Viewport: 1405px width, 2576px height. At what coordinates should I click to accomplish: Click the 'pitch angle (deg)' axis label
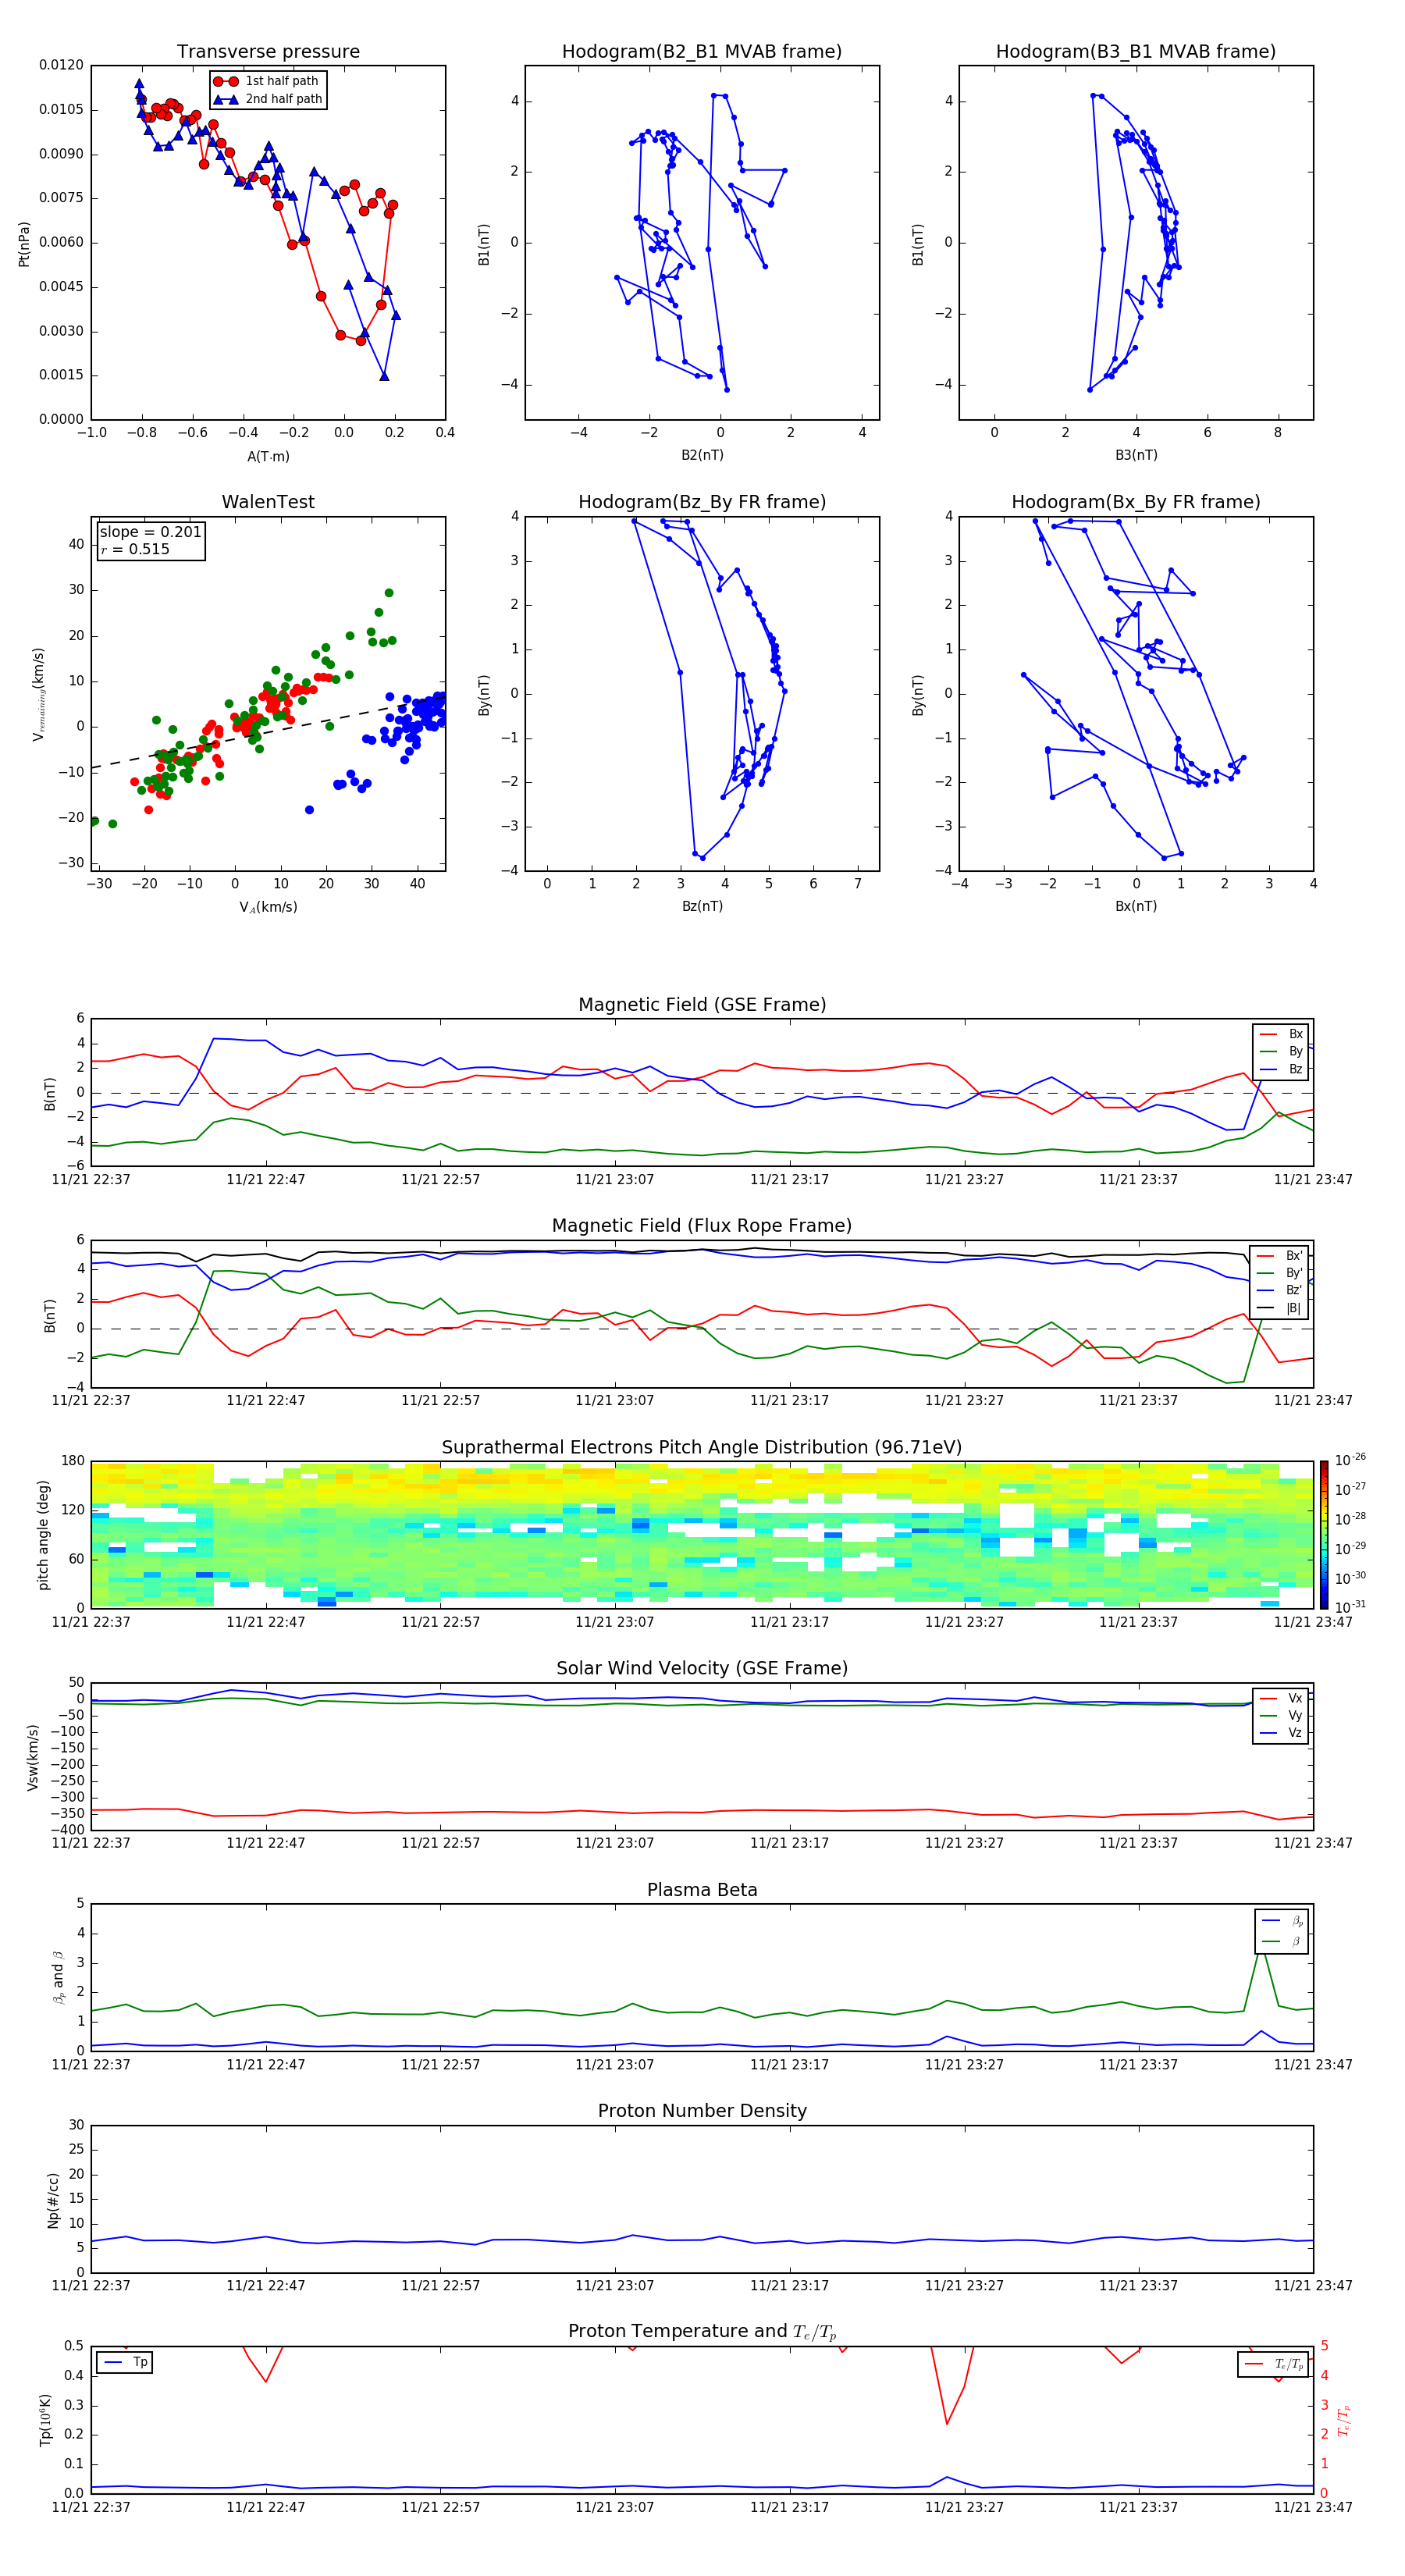[43, 1534]
